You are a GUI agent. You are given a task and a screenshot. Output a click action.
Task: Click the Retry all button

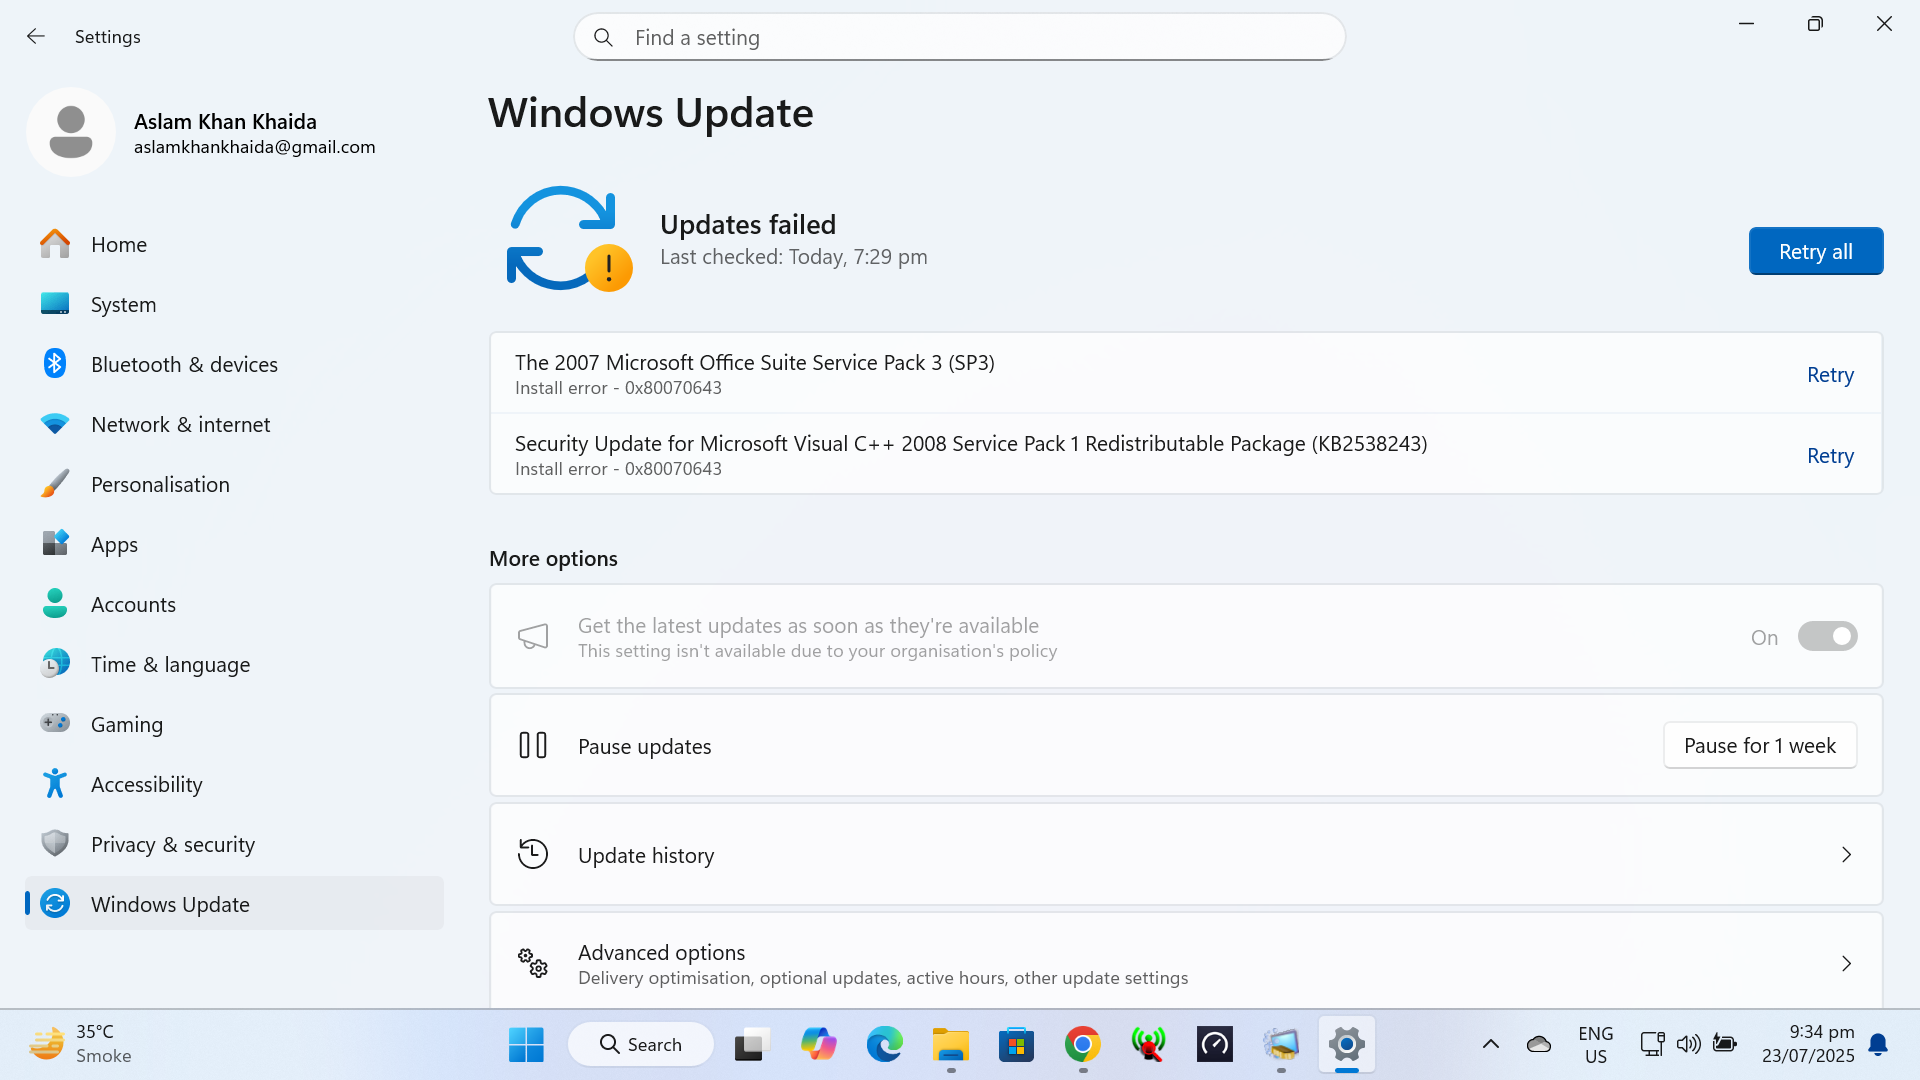1816,251
